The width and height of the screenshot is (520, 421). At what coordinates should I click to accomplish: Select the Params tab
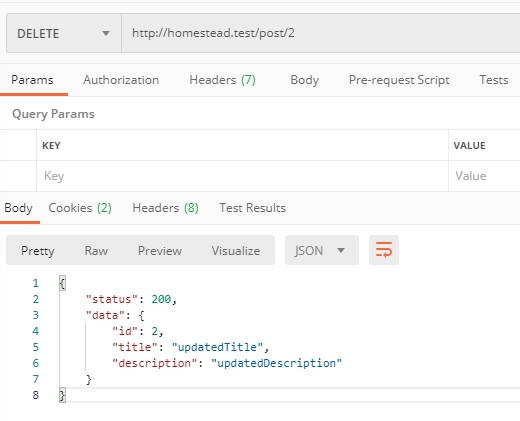pos(32,80)
